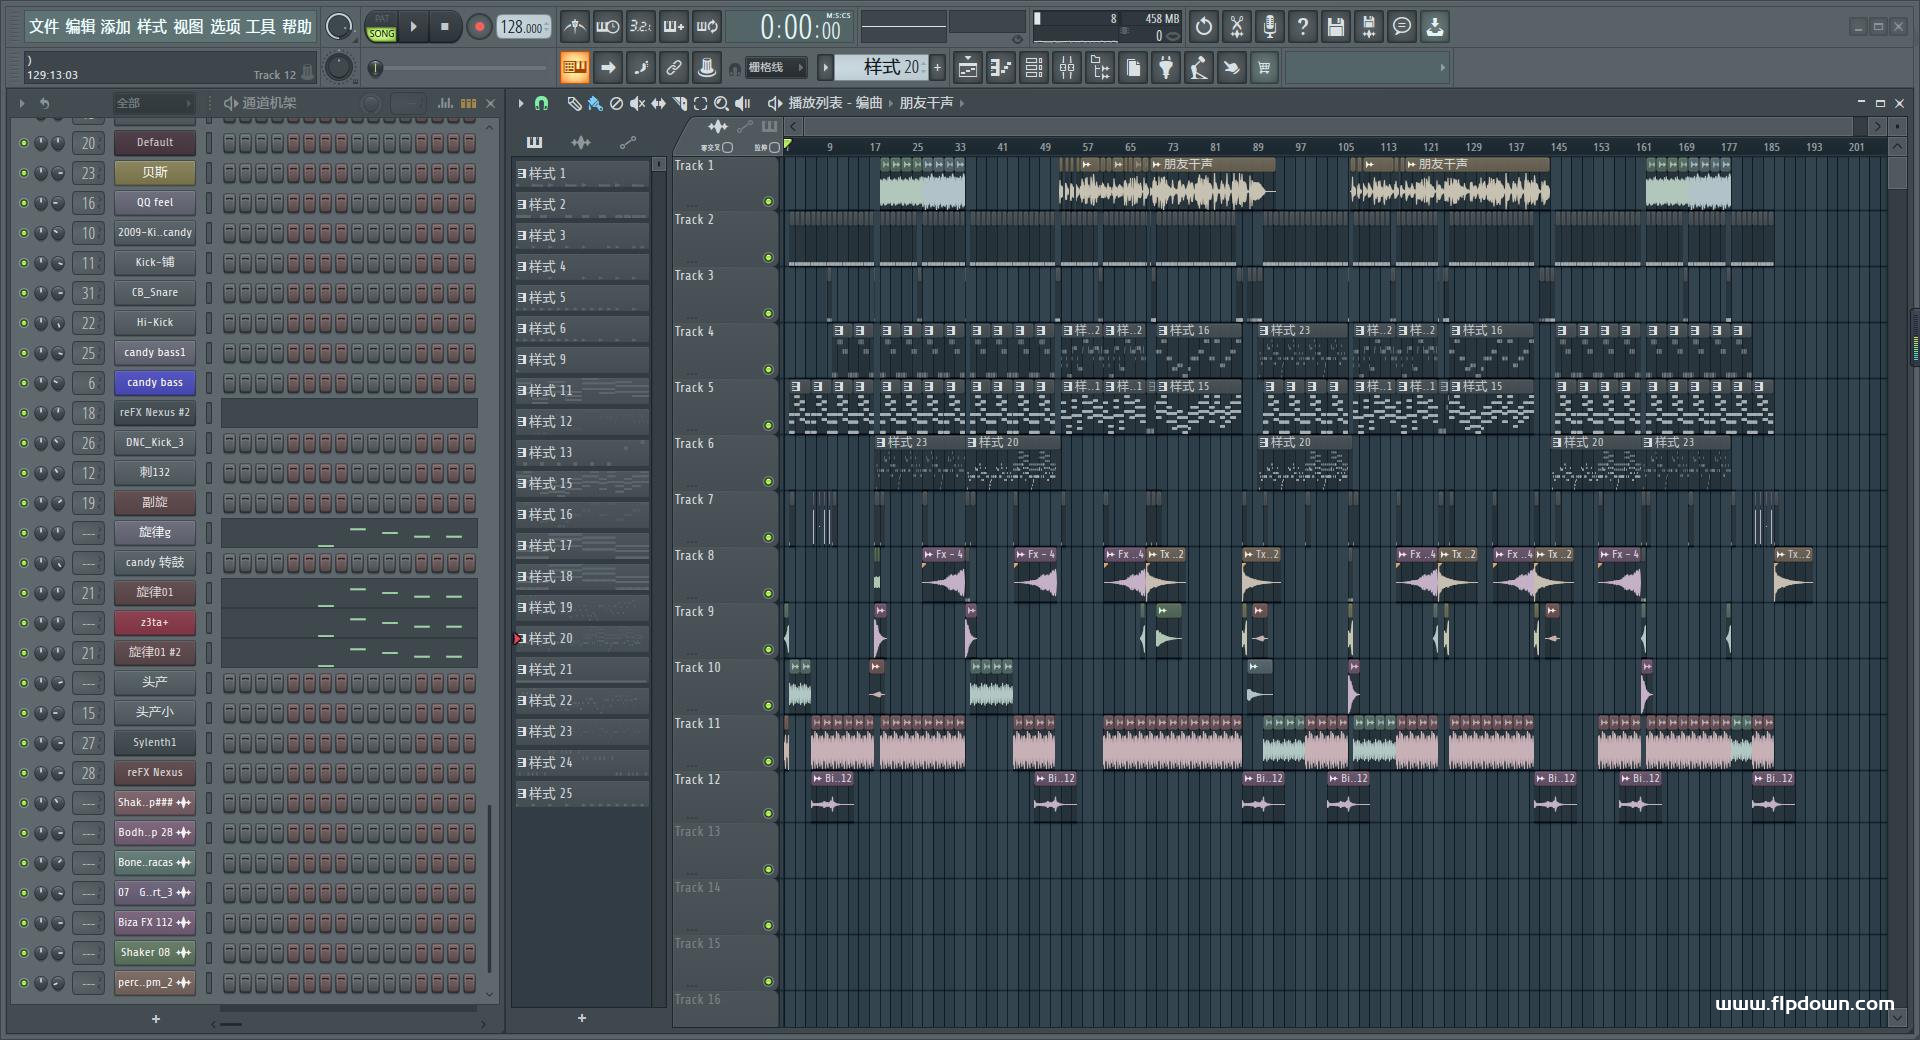Open the mixer view icon
Image resolution: width=1920 pixels, height=1040 pixels.
click(x=1067, y=68)
